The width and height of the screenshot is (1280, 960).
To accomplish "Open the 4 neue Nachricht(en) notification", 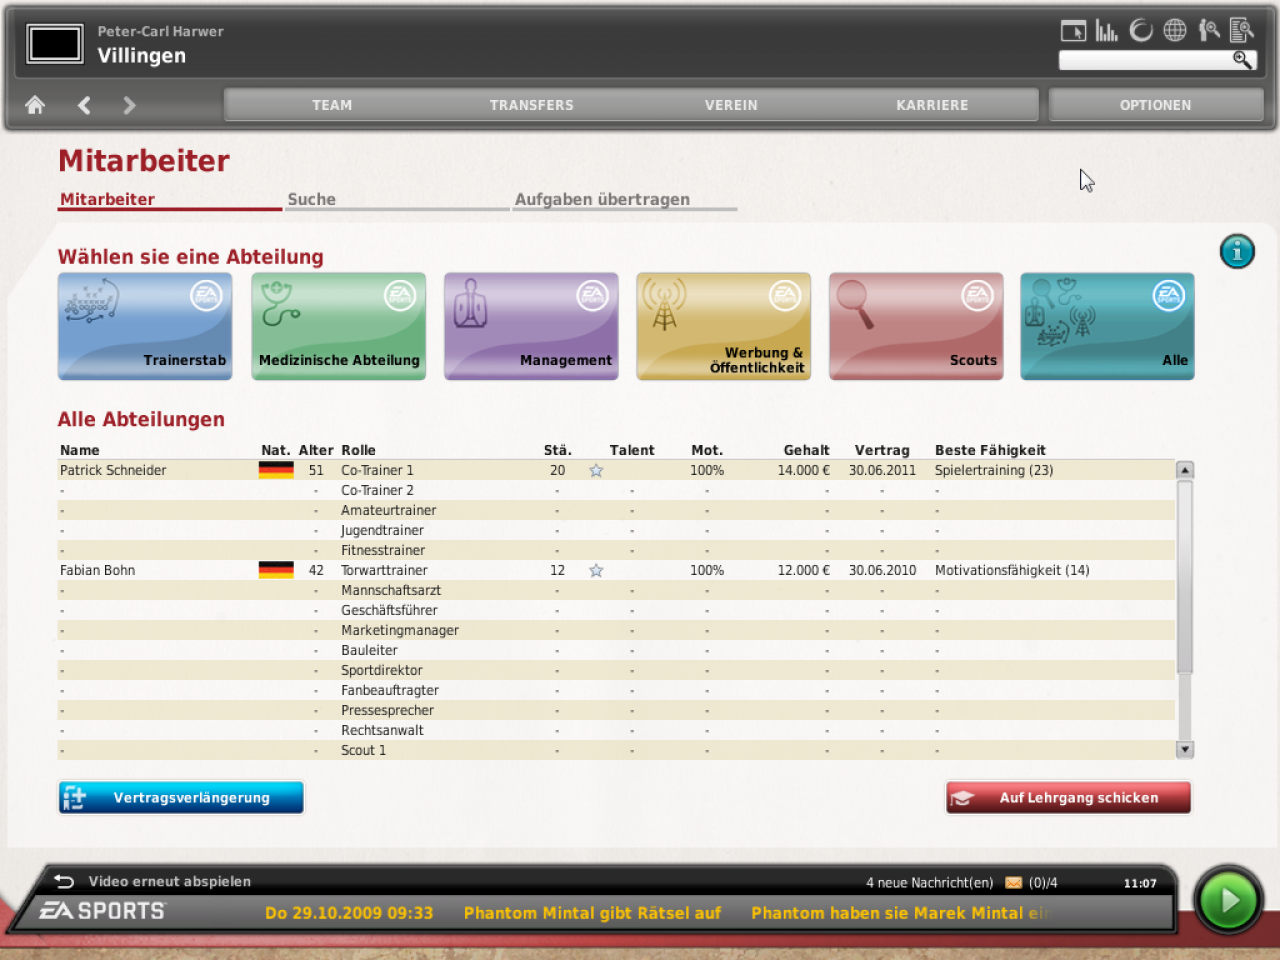I will click(930, 883).
